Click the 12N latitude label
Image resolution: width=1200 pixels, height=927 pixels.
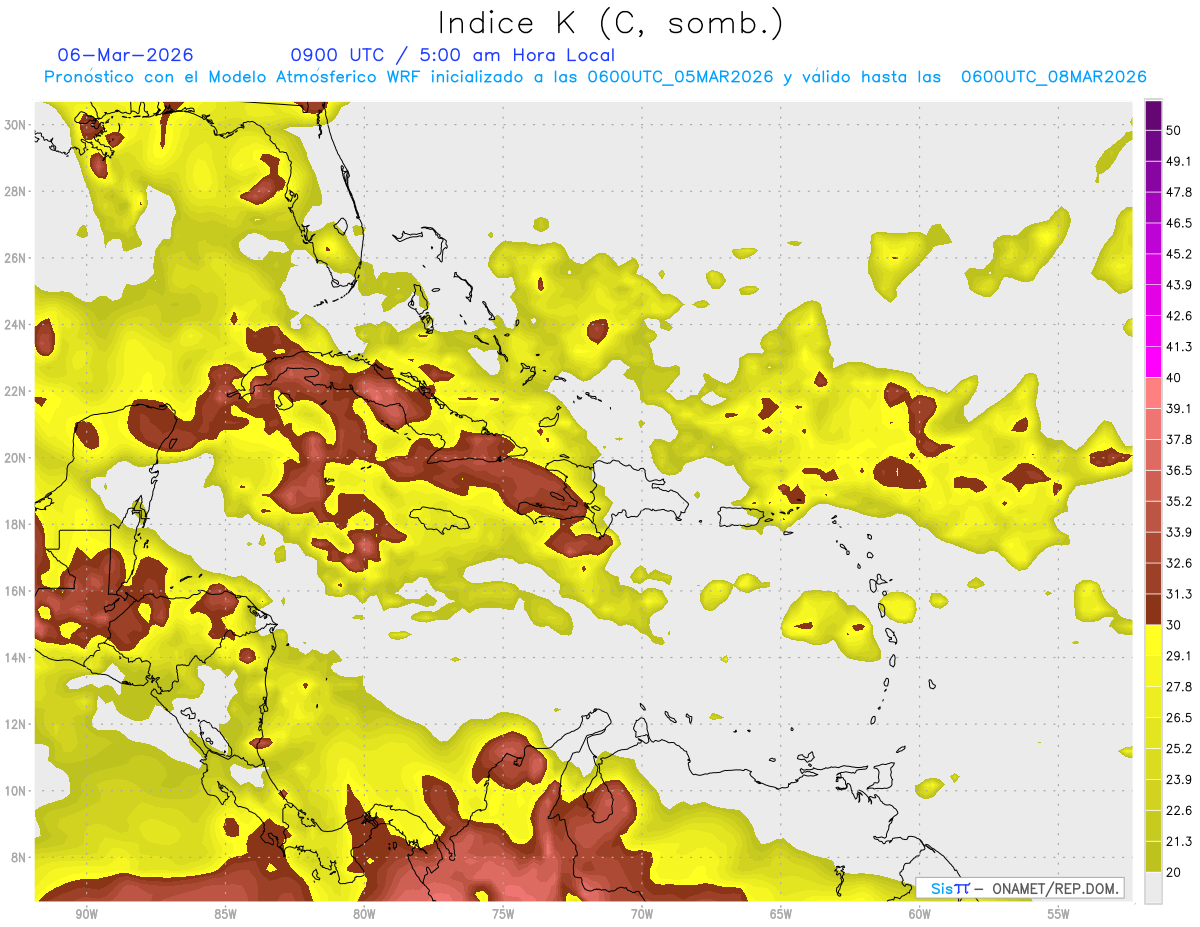[15, 724]
